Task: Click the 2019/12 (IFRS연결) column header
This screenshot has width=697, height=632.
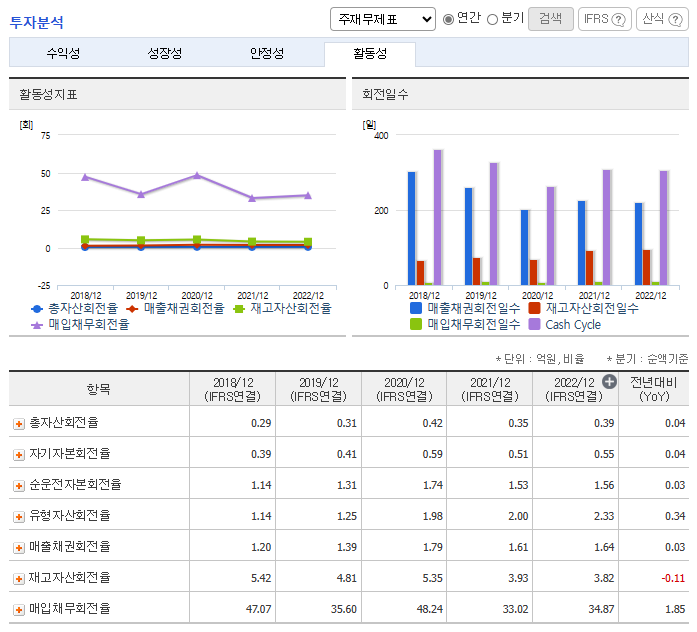Action: (x=318, y=389)
